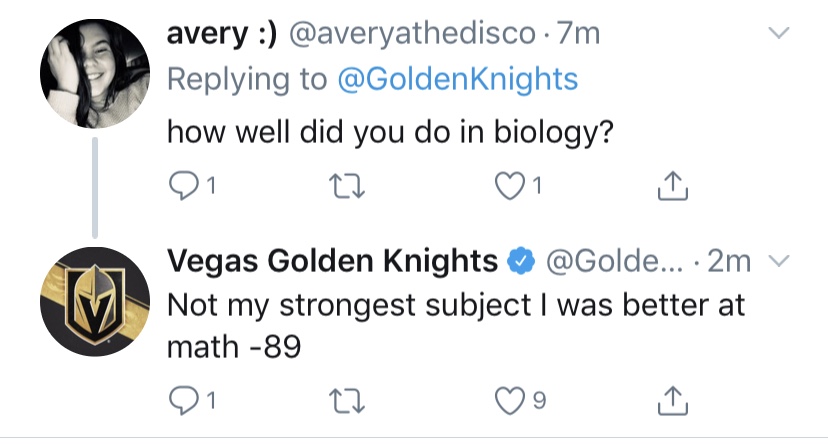Open the @averyathedisco handle
The height and width of the screenshot is (445, 828).
(412, 34)
